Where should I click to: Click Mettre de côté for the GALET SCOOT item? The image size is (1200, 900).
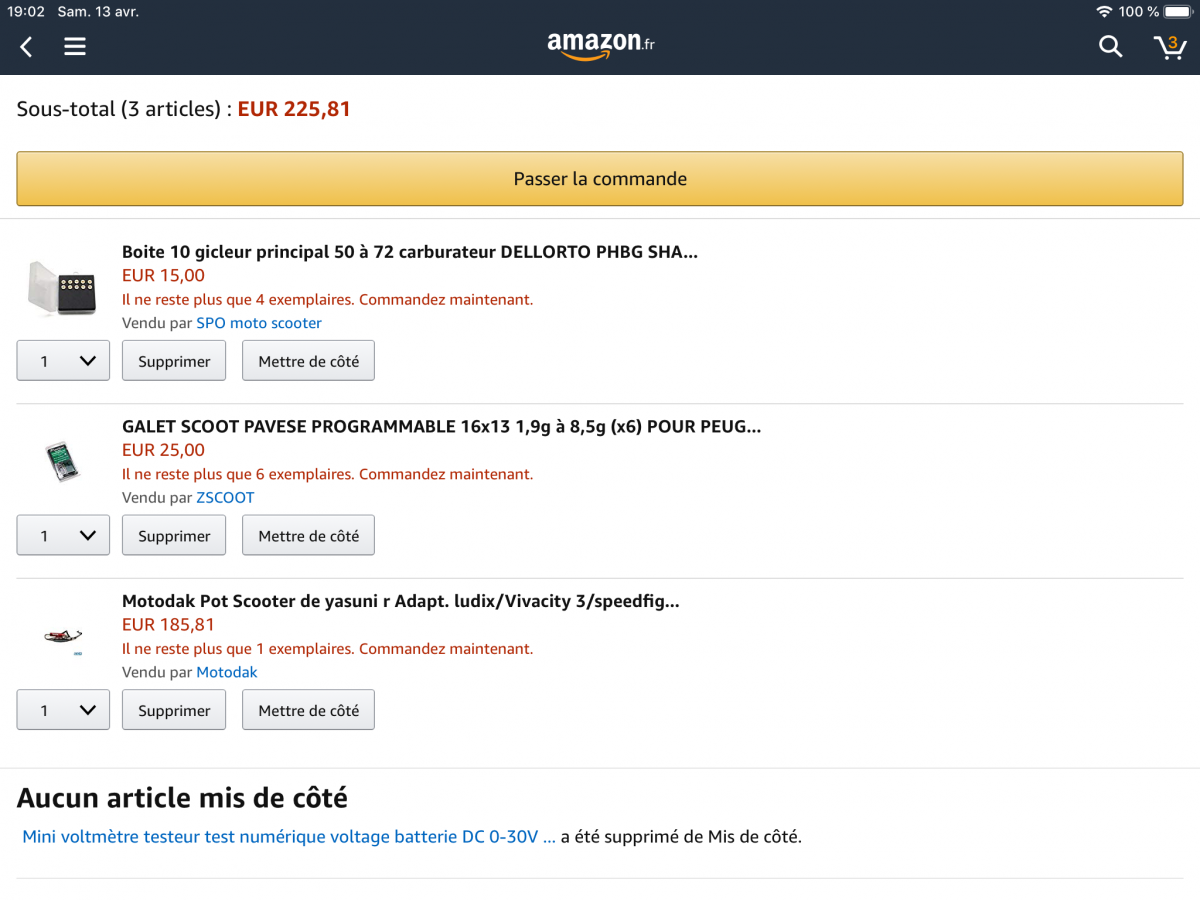point(308,536)
